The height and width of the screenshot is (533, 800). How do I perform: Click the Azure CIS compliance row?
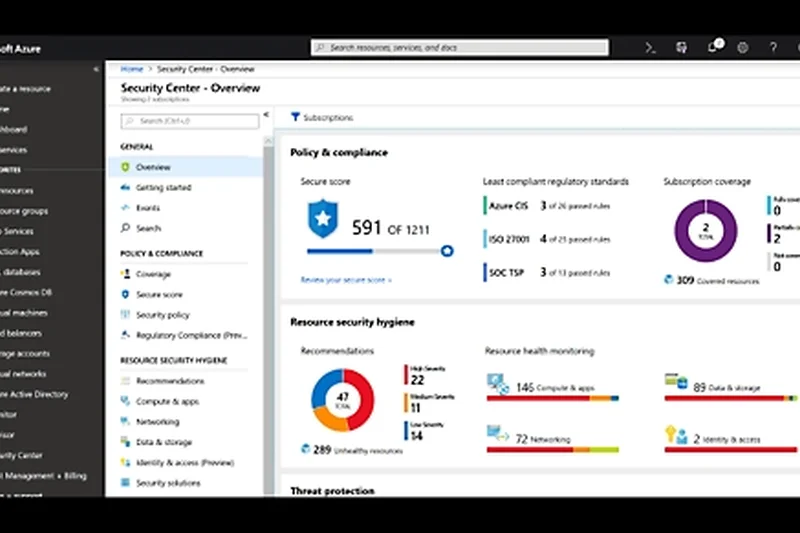(x=546, y=206)
